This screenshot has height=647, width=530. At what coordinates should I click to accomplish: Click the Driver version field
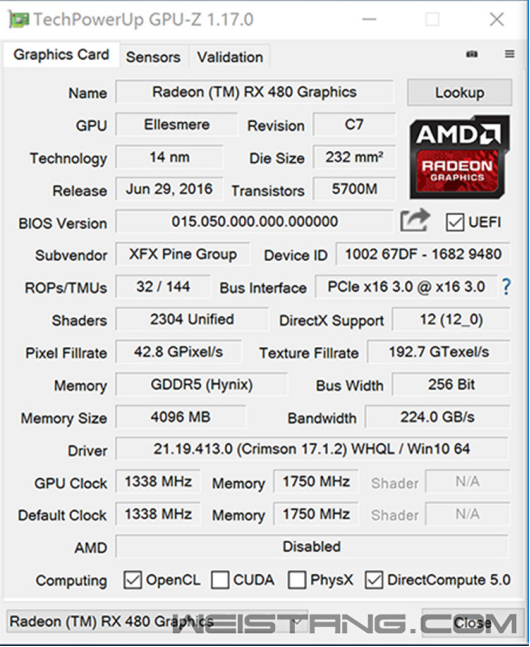312,449
